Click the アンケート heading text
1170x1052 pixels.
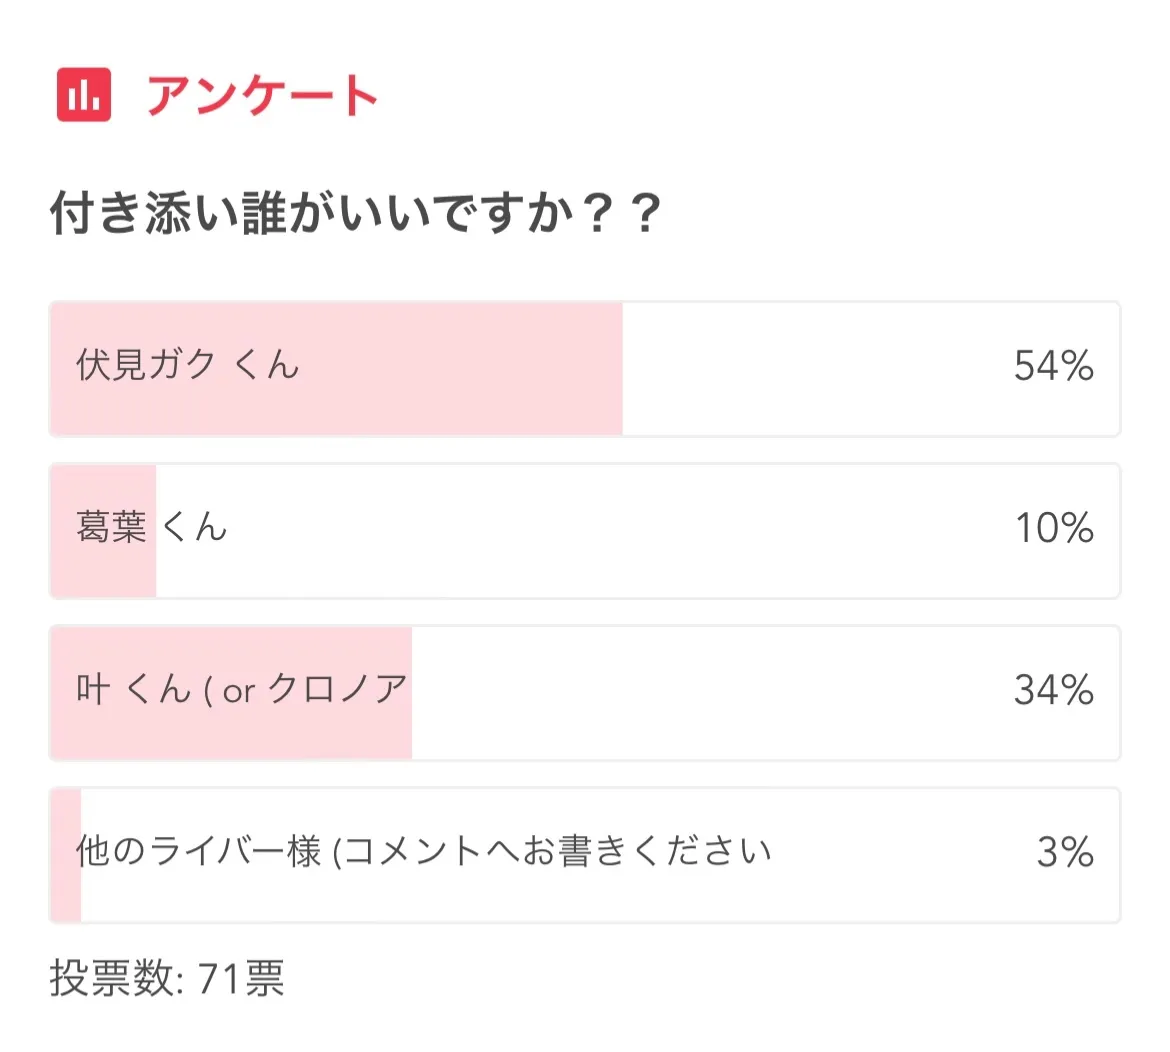tap(262, 95)
